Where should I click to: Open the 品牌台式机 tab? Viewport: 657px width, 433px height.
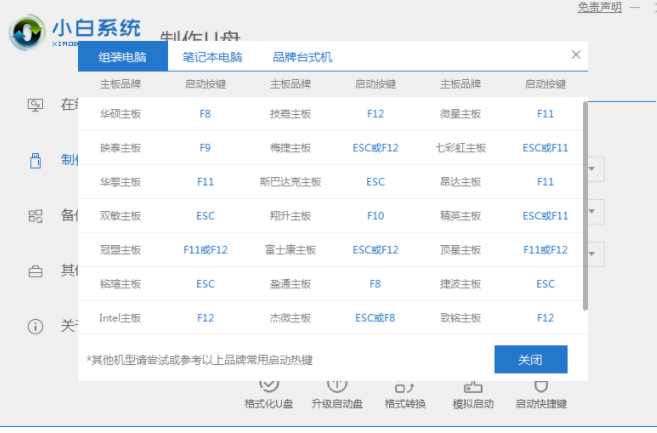click(302, 57)
